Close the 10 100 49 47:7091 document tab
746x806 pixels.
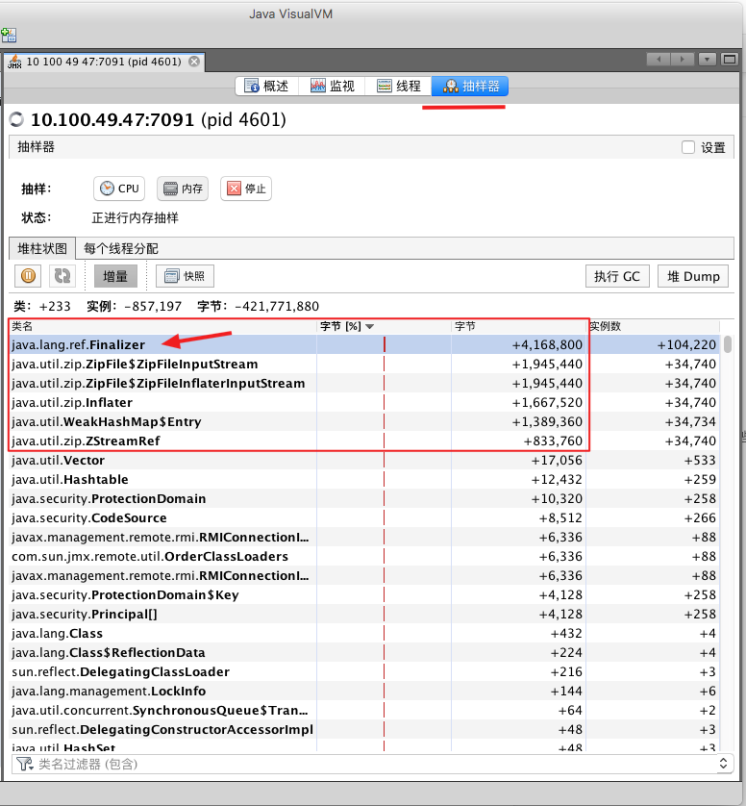(194, 62)
